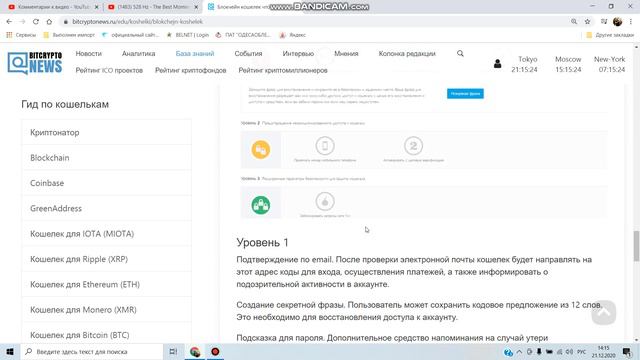Open Рейтинг криптофондов link
This screenshot has width=640, height=360.
click(x=190, y=70)
